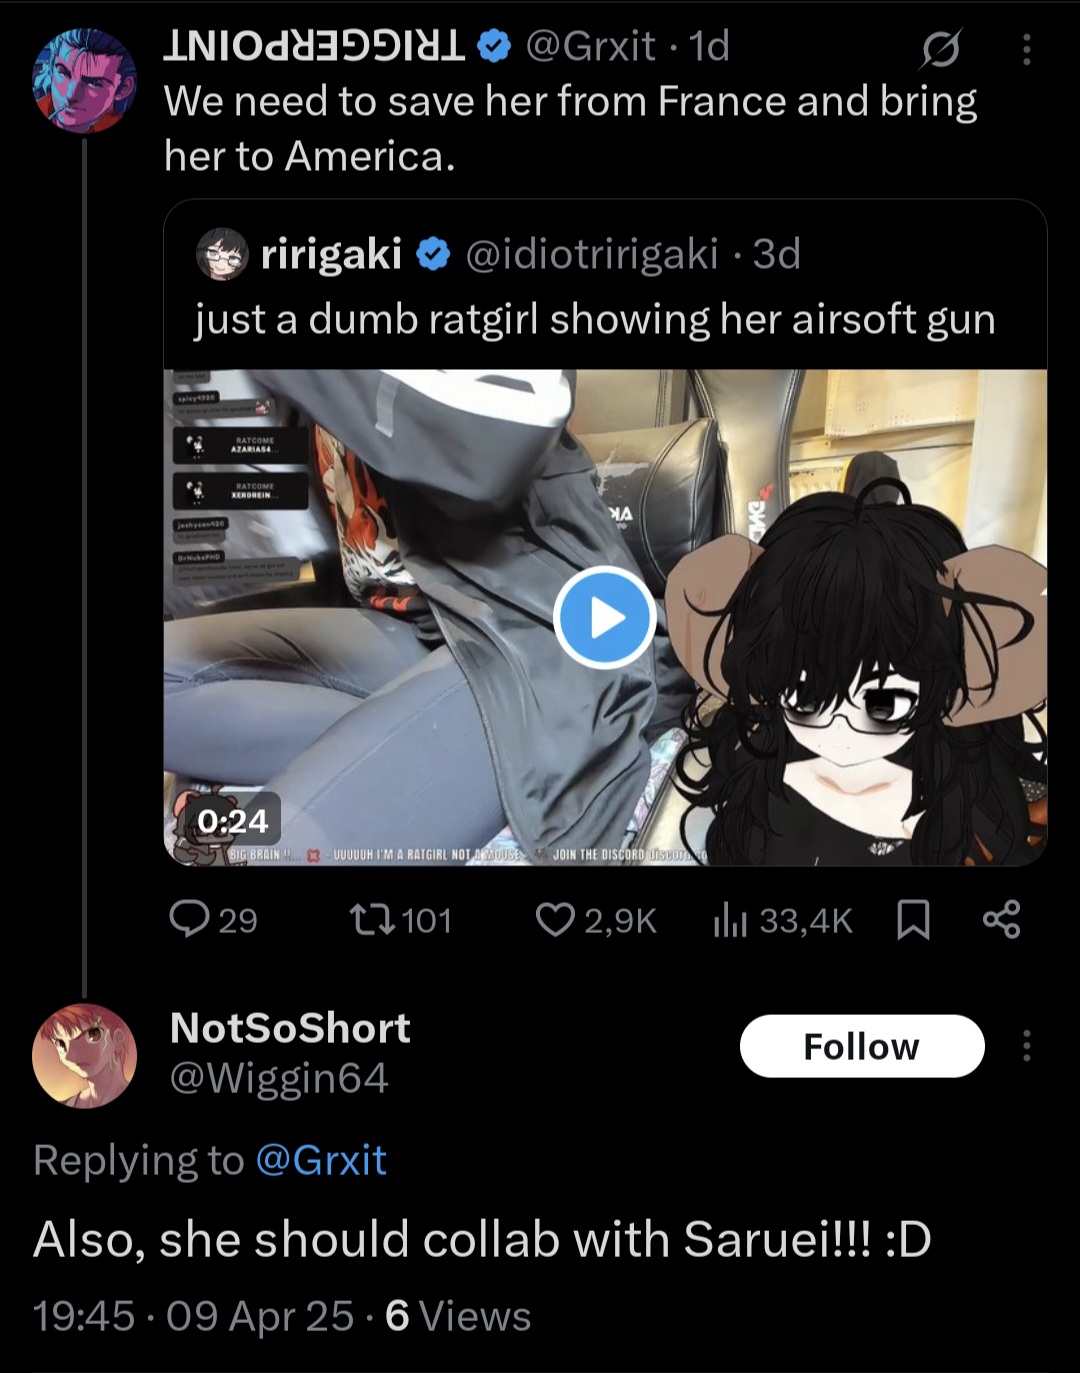The image size is (1080, 1373).
Task: Open more options for TRIGGERPOINT post
Action: coord(1026,49)
